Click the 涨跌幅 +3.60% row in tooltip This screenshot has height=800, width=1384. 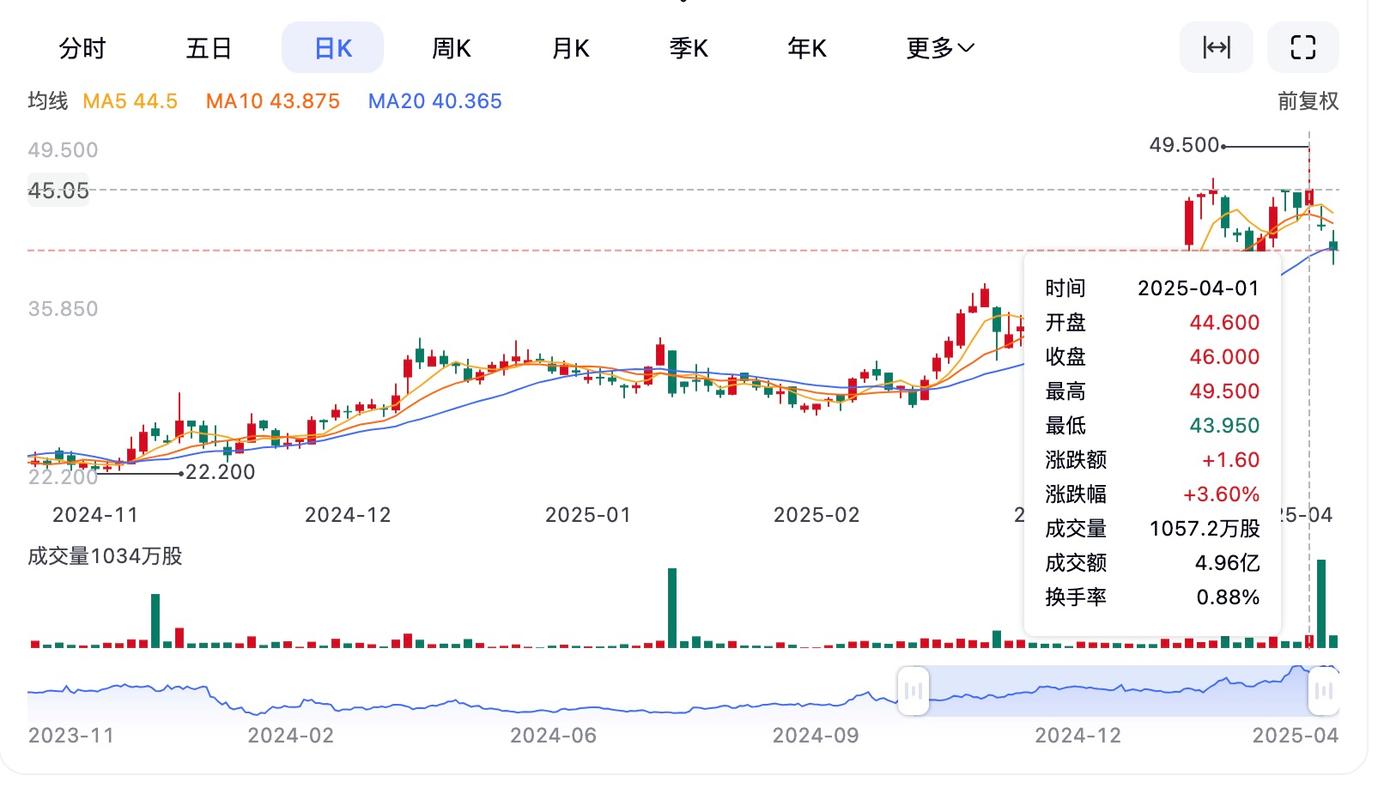click(x=1152, y=494)
